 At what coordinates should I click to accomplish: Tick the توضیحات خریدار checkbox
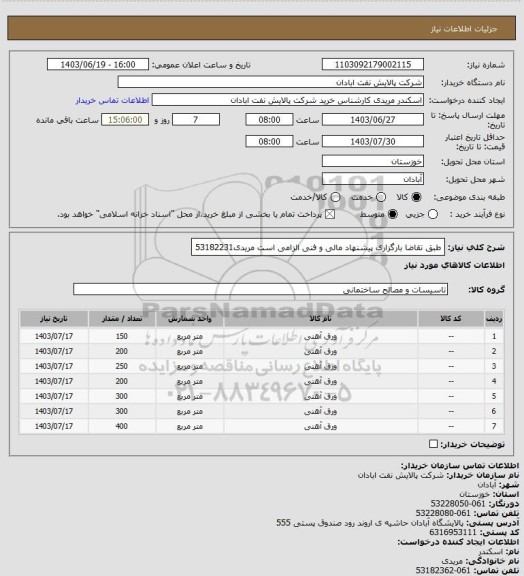(x=433, y=444)
